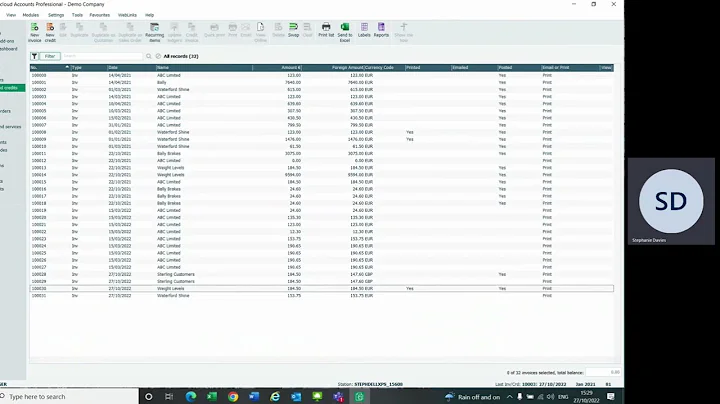Open the Internet Explorer taskbar icon
Image resolution: width=720 pixels, height=404 pixels.
pos(275,397)
